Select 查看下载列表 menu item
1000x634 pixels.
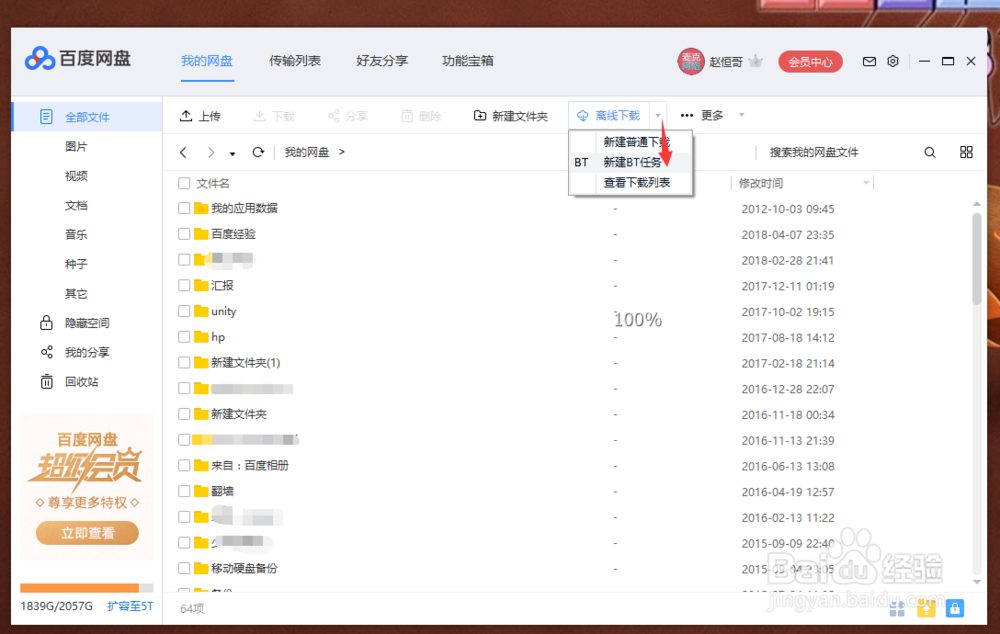[631, 182]
